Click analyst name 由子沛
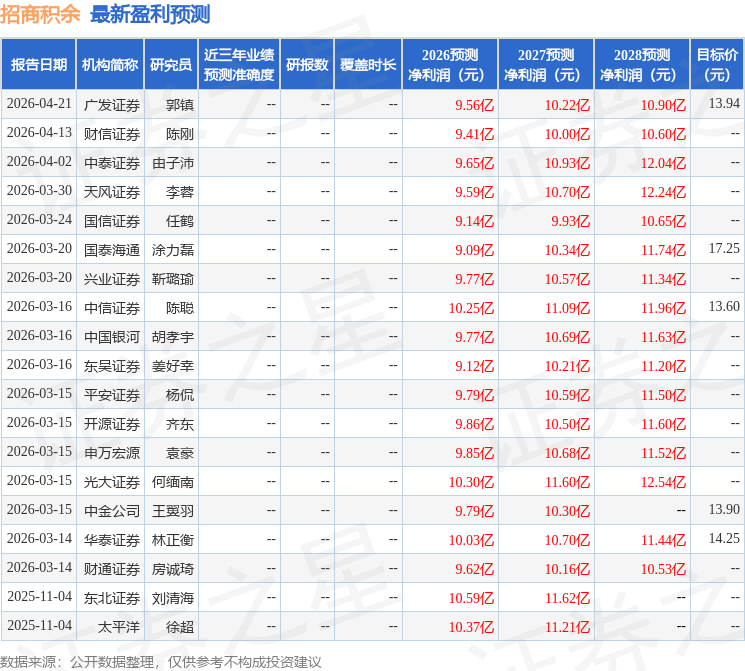745x671 pixels. (172, 163)
